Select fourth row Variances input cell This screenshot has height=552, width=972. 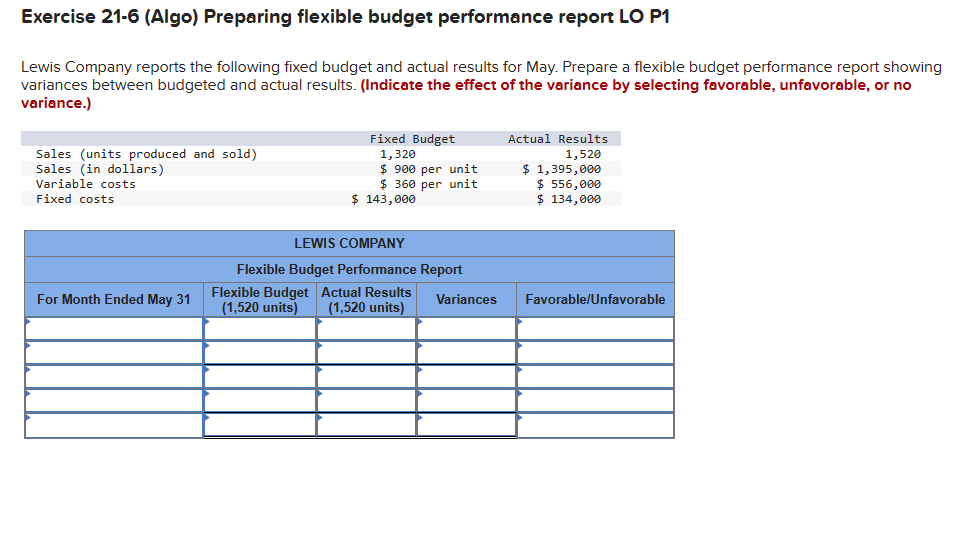466,400
